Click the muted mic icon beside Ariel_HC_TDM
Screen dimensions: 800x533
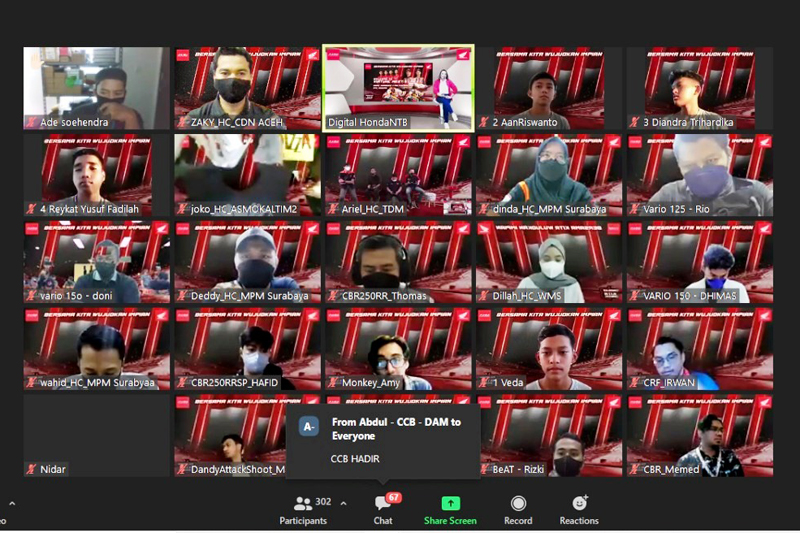point(333,209)
